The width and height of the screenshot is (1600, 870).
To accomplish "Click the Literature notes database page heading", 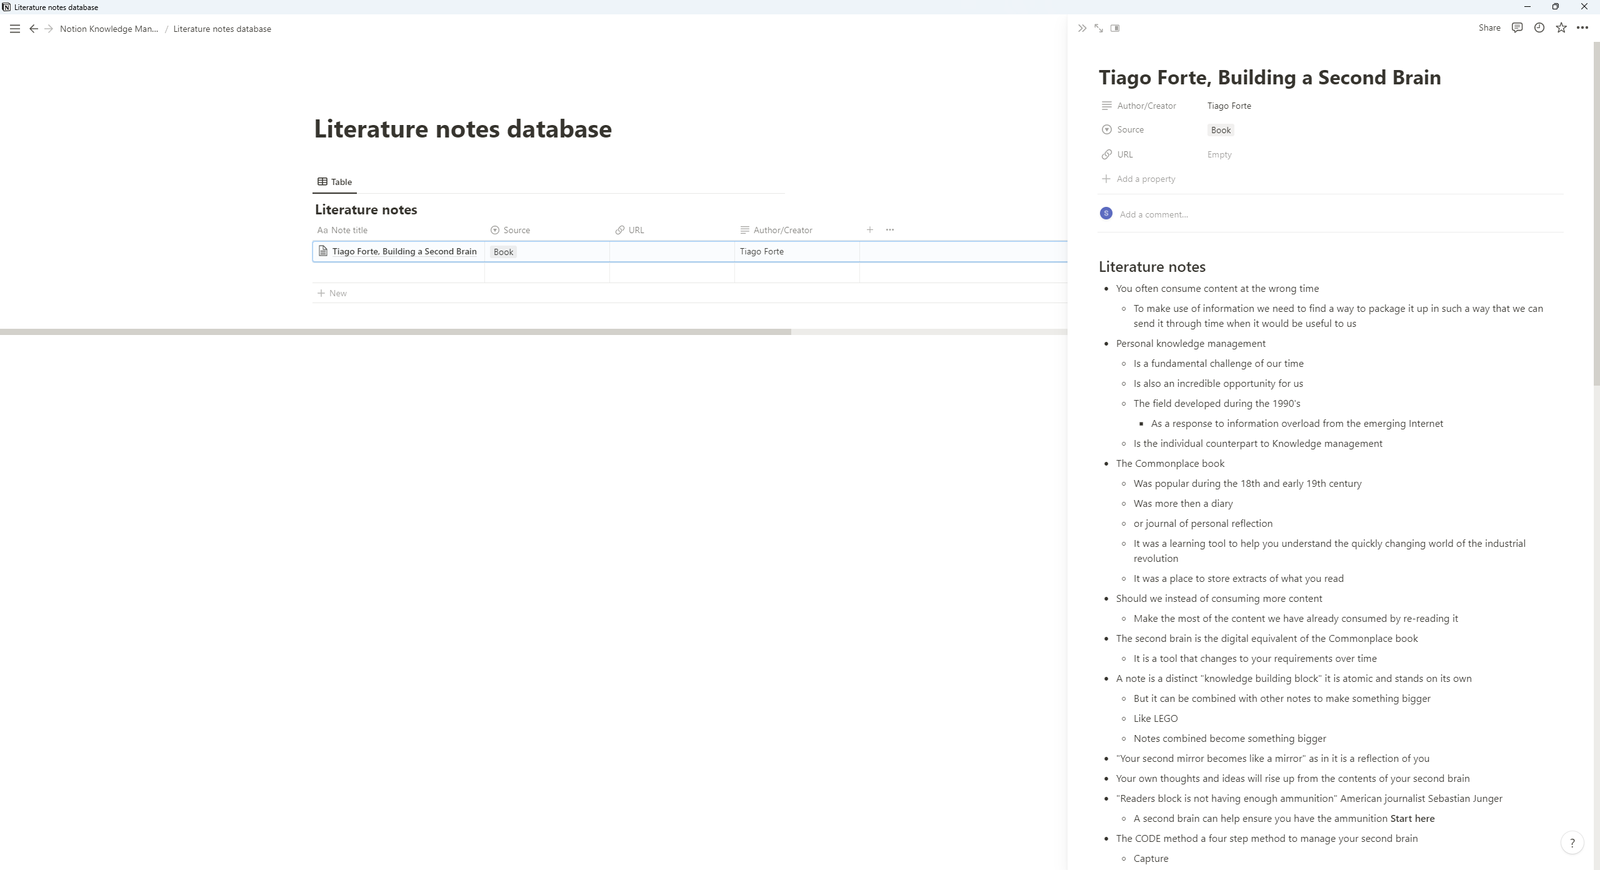I will (463, 129).
